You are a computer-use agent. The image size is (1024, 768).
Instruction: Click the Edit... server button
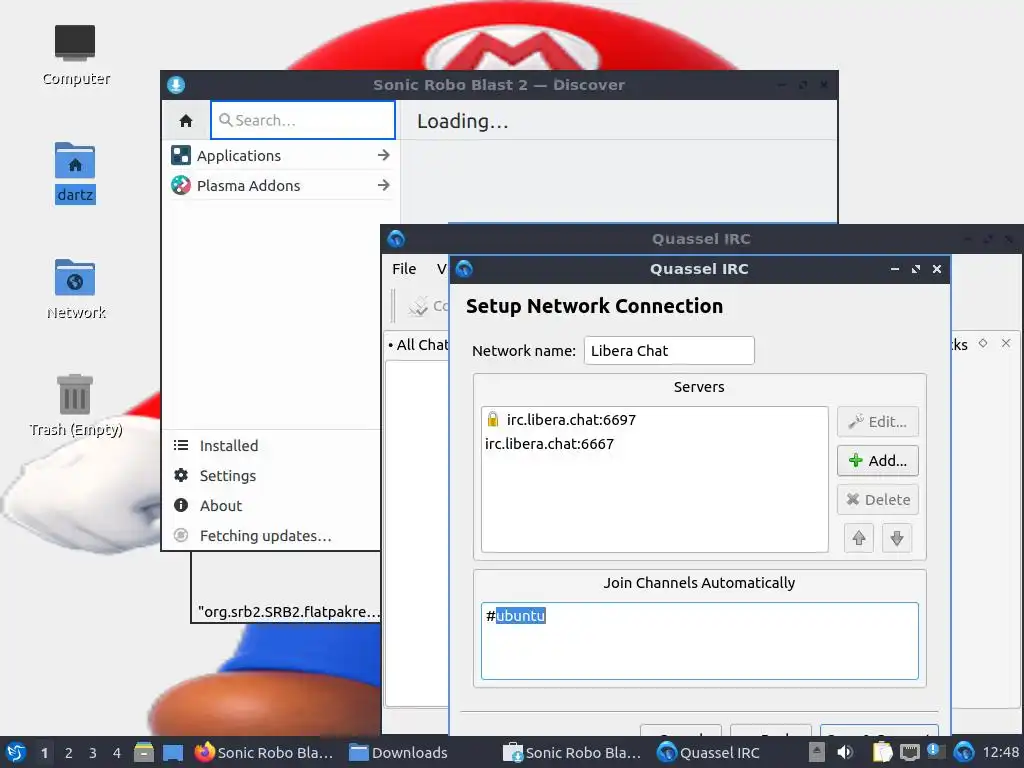tap(878, 422)
